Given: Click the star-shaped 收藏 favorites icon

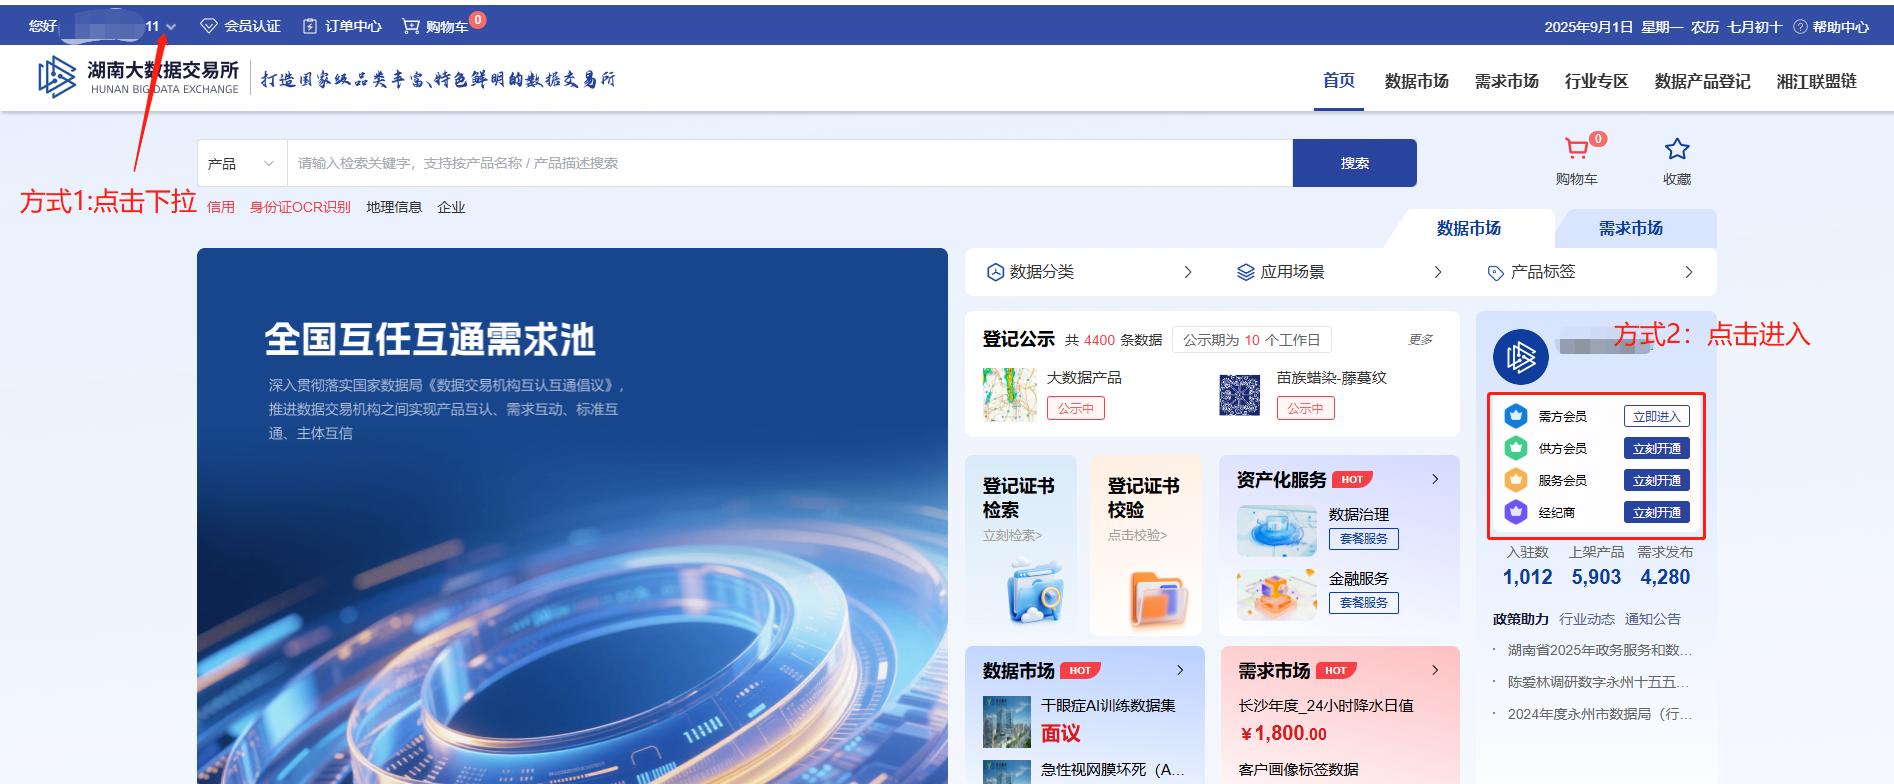Looking at the screenshot, I should (x=1676, y=150).
